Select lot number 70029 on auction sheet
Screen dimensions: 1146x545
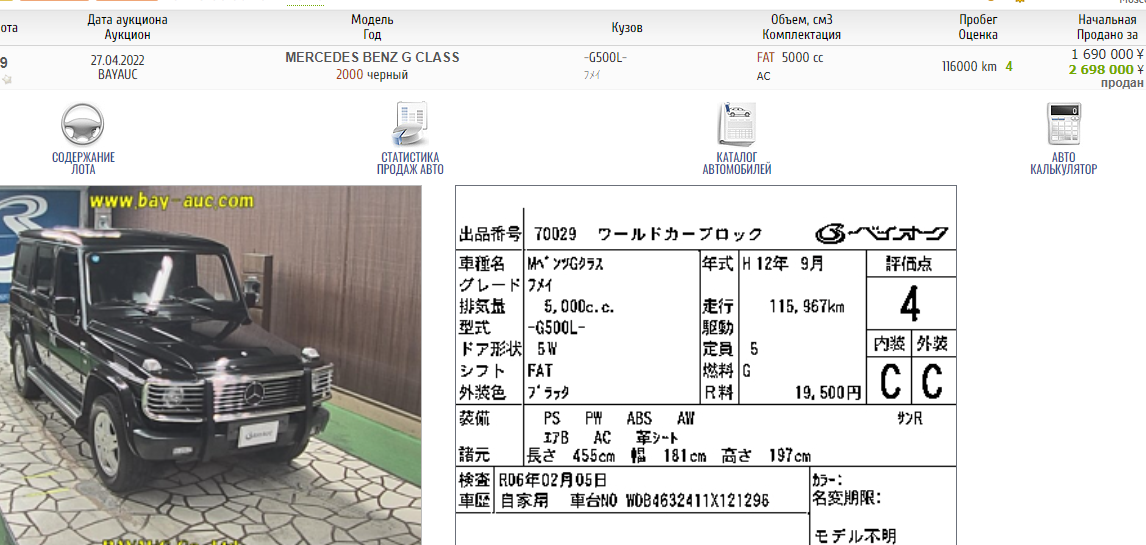click(x=555, y=235)
